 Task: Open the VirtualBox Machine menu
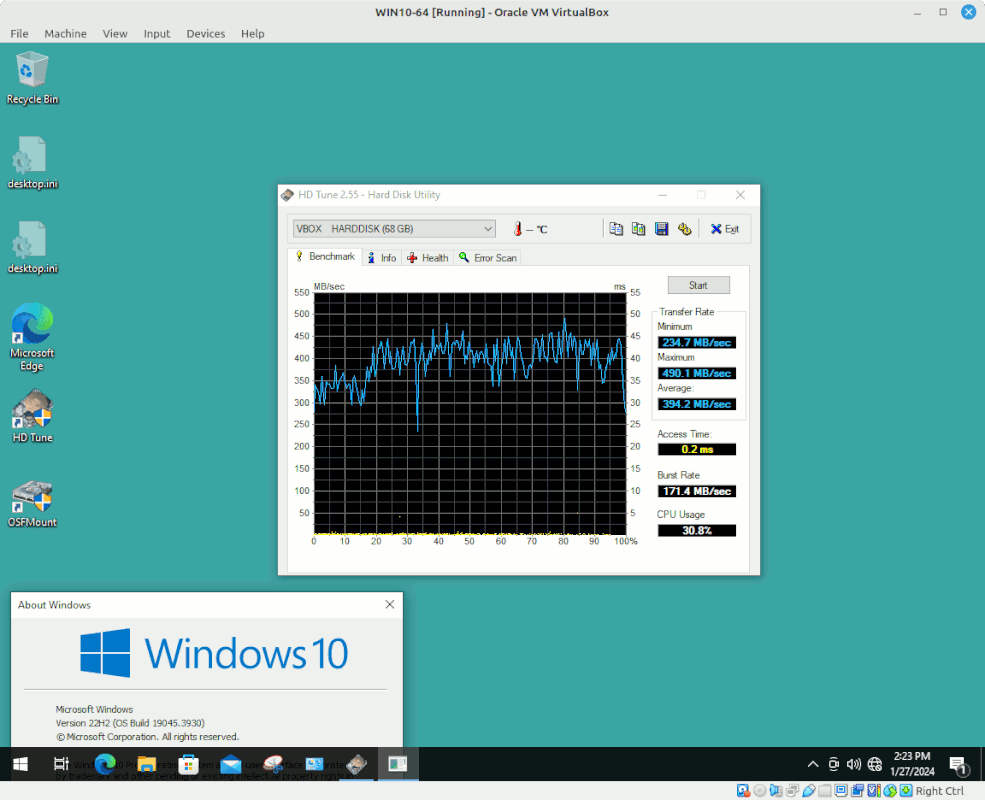65,33
